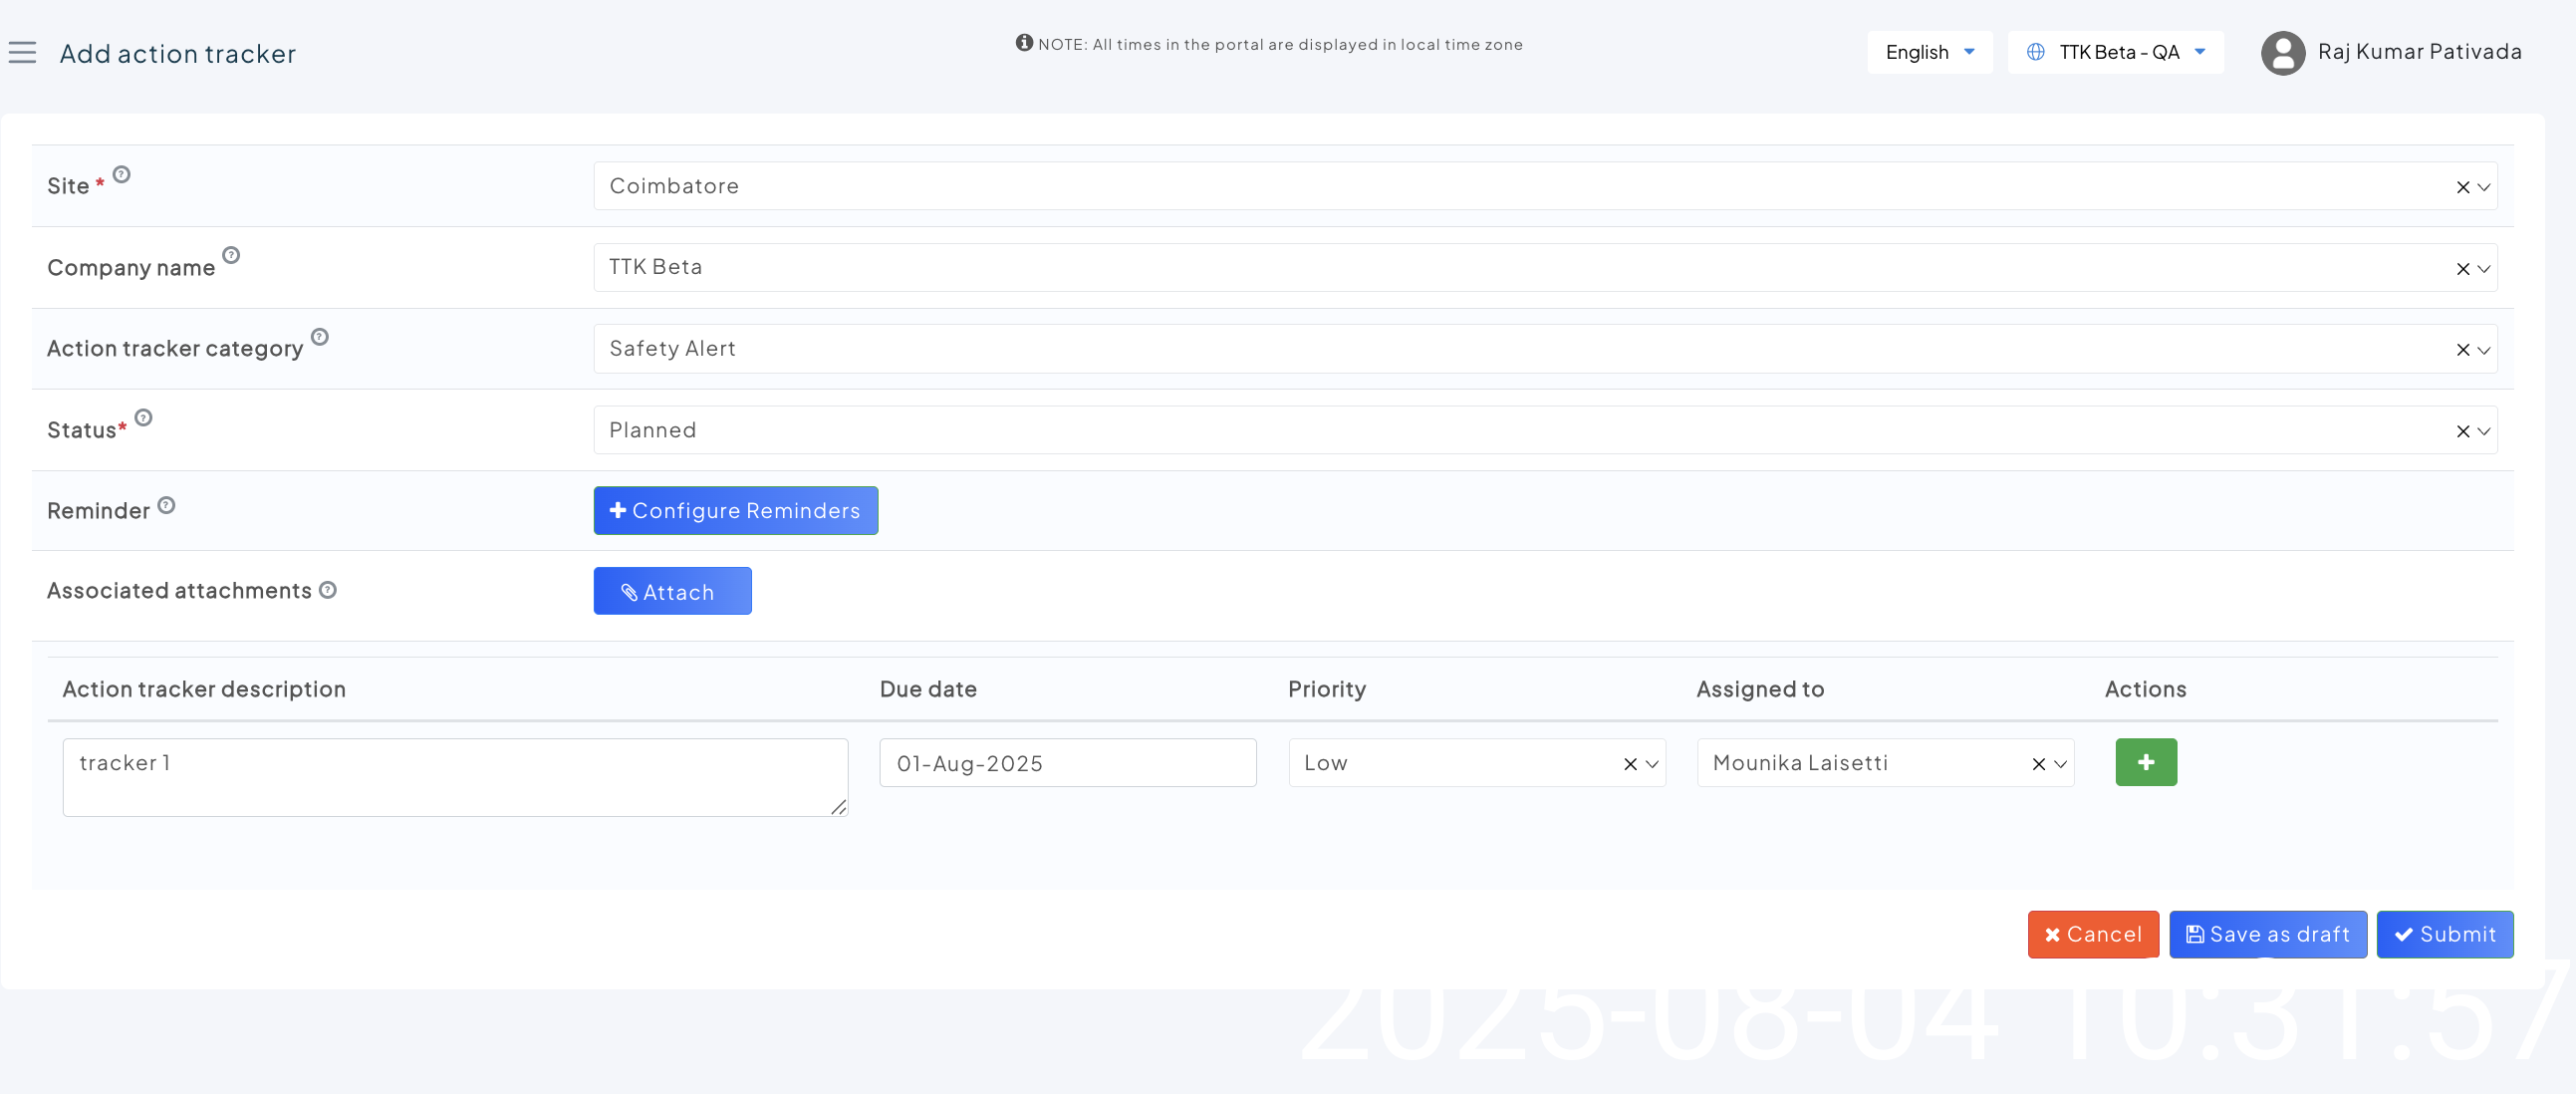Click help icon beside Action tracker category
2576x1094 pixels.
click(x=320, y=337)
